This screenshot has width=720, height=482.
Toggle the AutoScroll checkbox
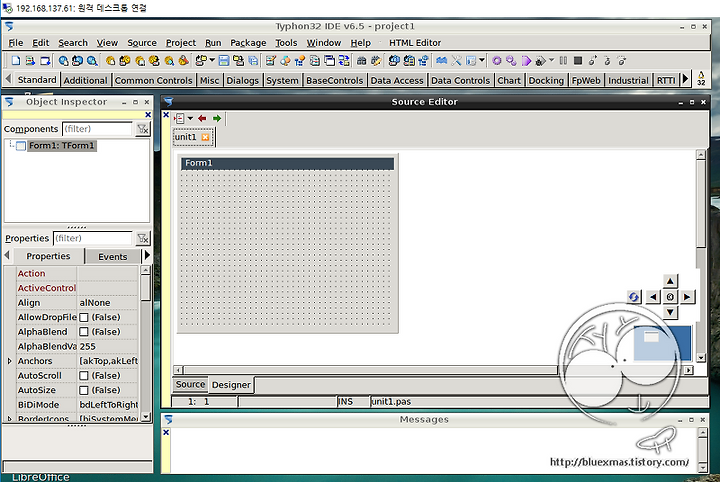pyautogui.click(x=84, y=376)
